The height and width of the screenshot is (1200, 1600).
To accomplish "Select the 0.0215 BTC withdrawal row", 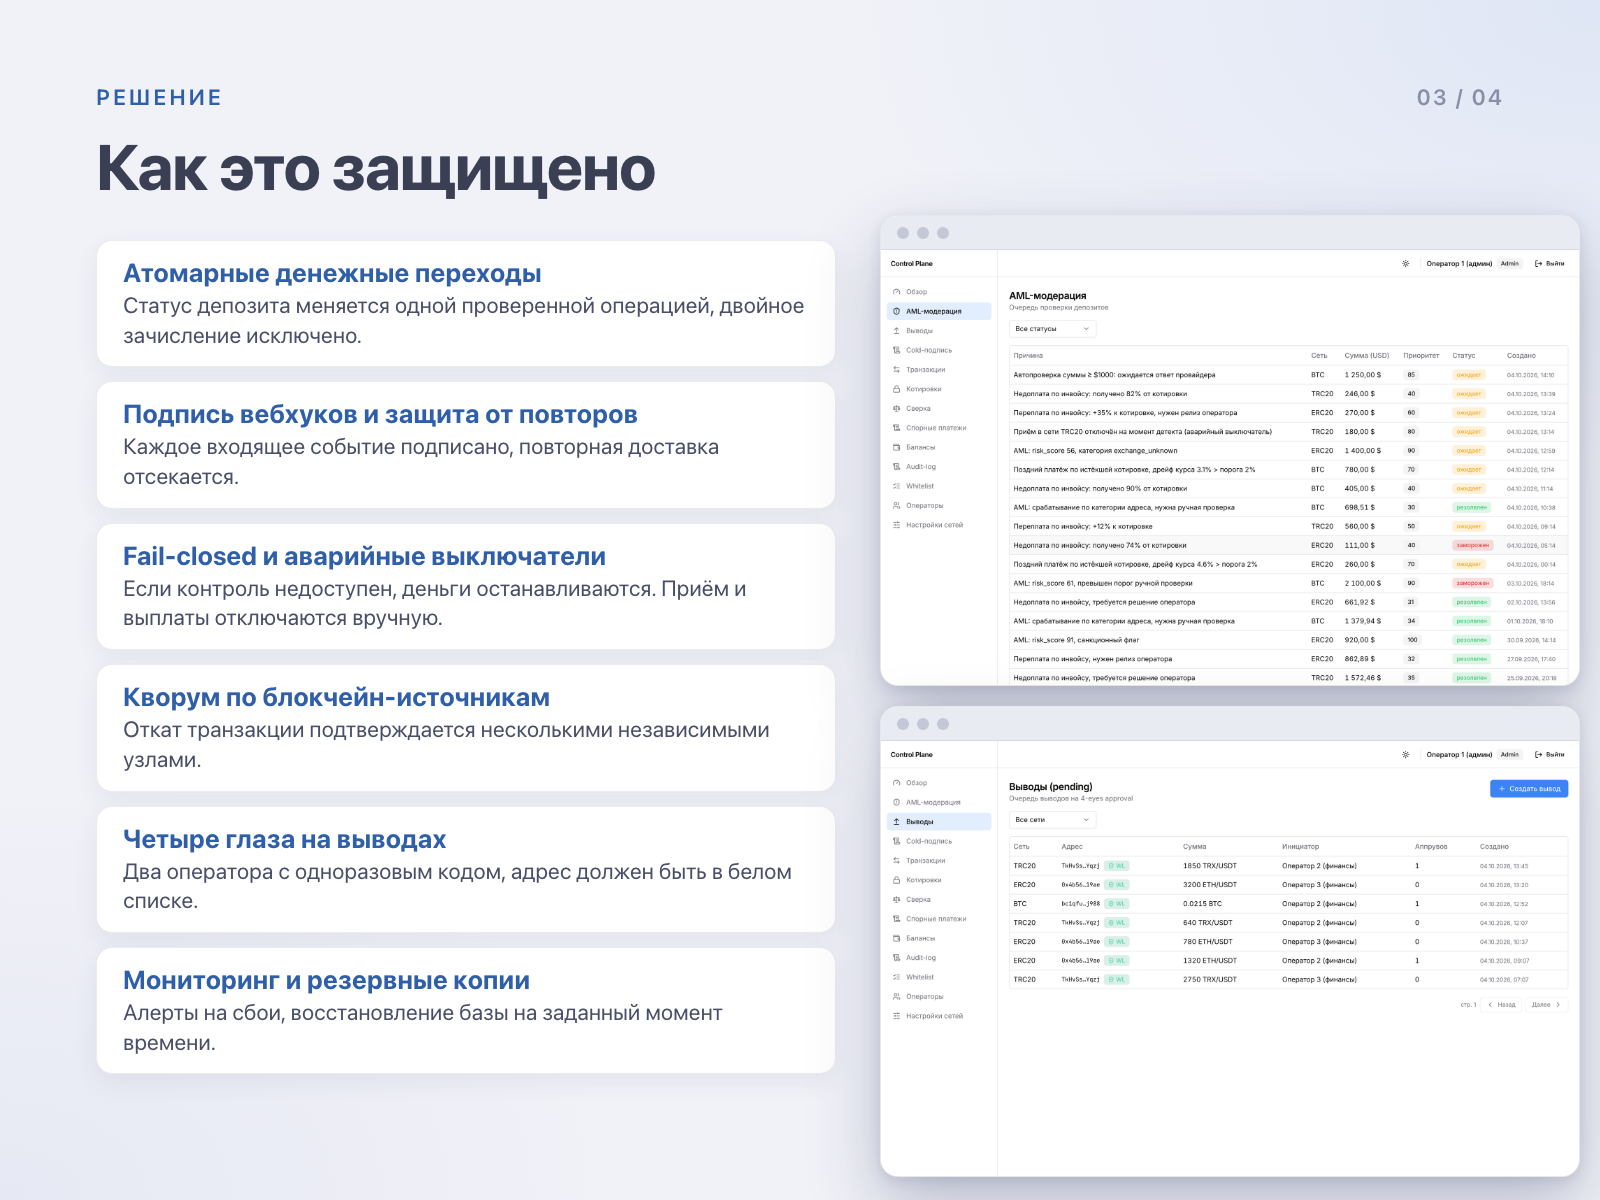I will pyautogui.click(x=1288, y=904).
